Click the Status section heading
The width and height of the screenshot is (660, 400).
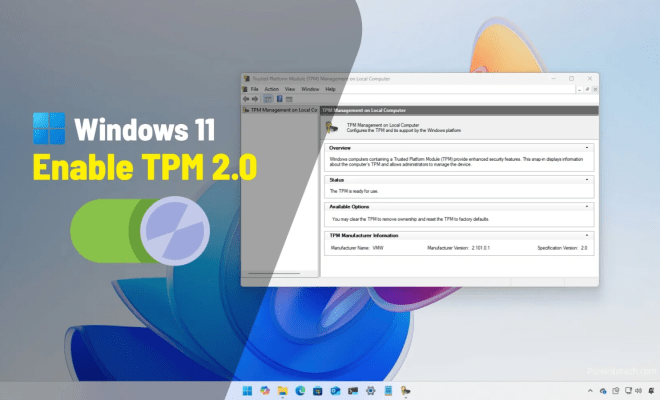tap(337, 180)
